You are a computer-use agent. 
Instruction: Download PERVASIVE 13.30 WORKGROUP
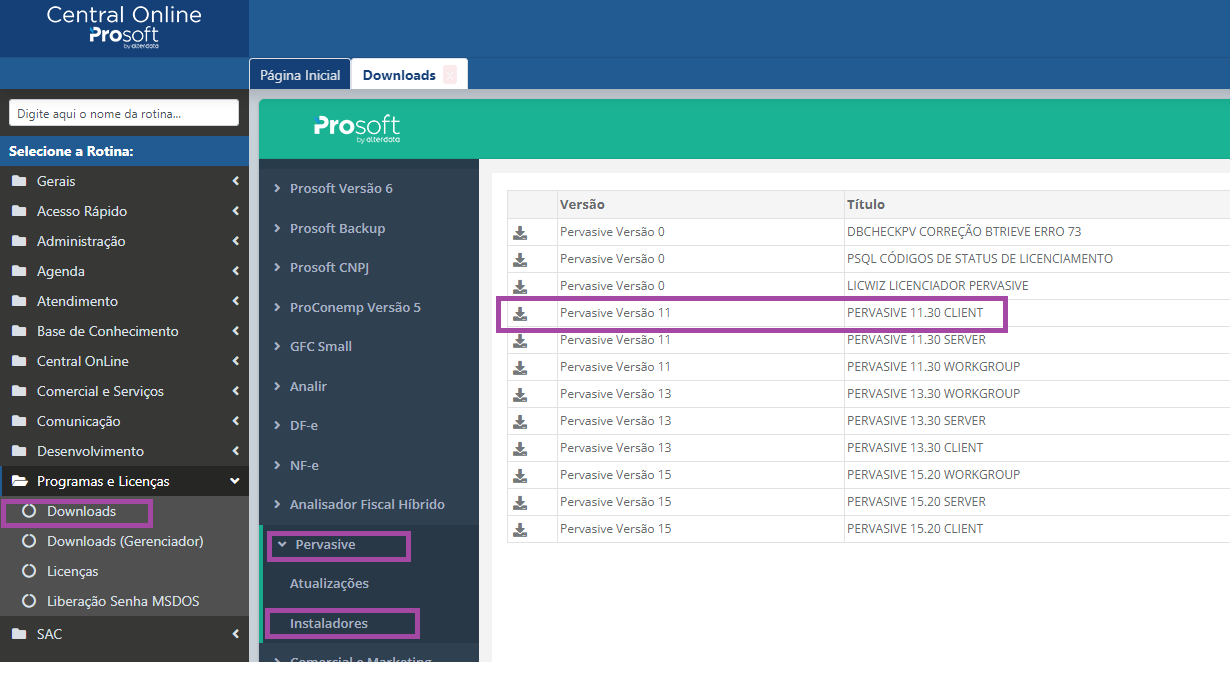point(520,394)
